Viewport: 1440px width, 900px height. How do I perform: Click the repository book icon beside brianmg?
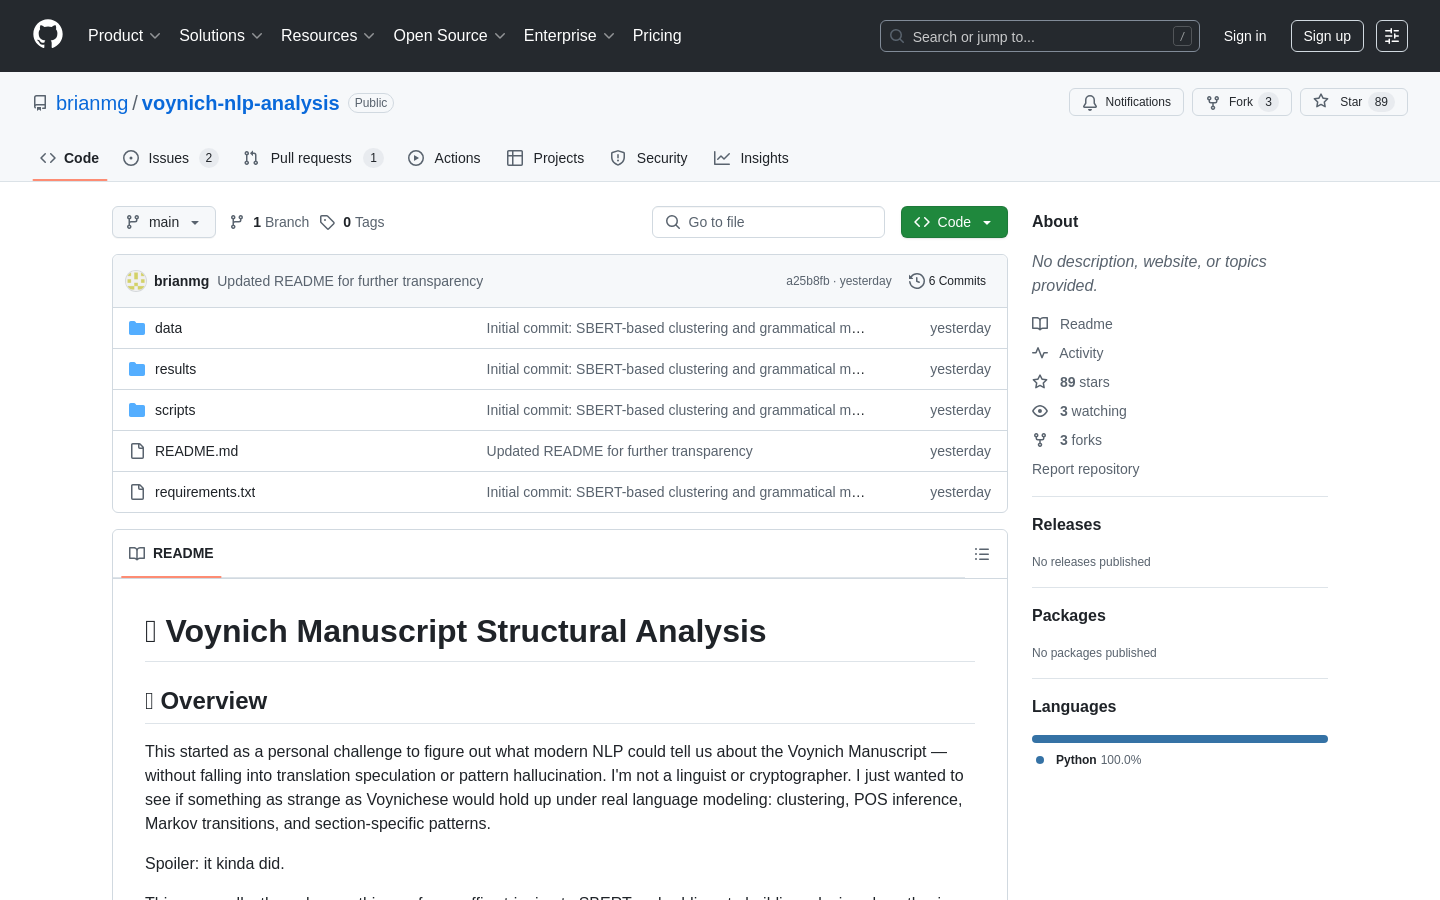40,103
